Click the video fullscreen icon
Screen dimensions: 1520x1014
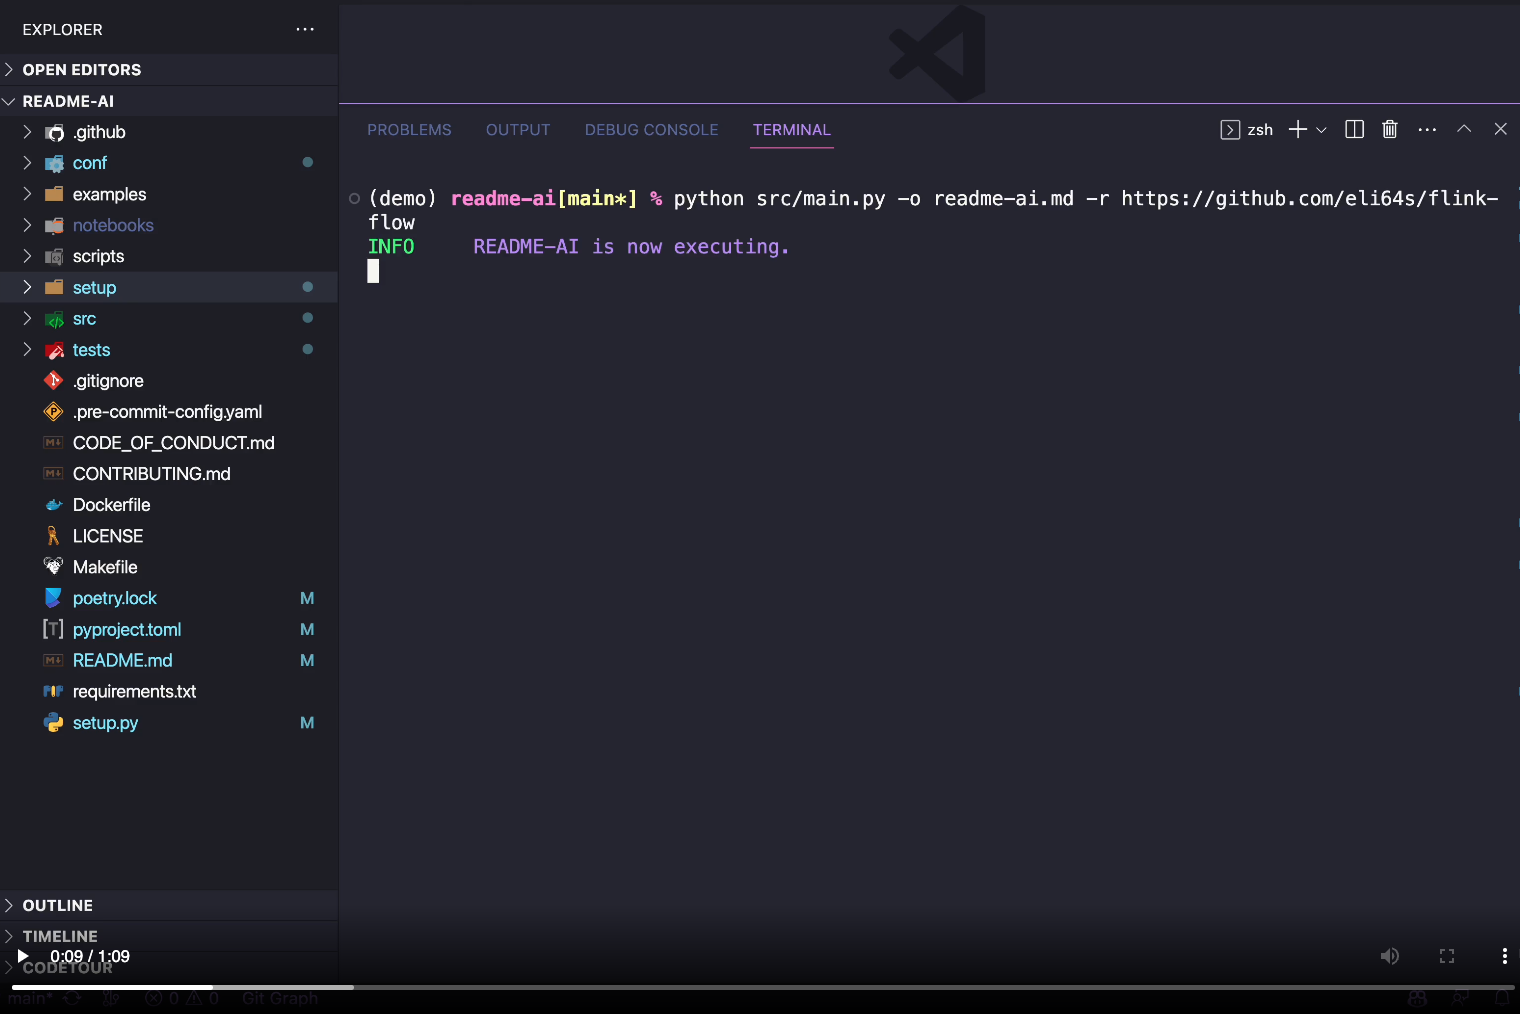pyautogui.click(x=1446, y=956)
